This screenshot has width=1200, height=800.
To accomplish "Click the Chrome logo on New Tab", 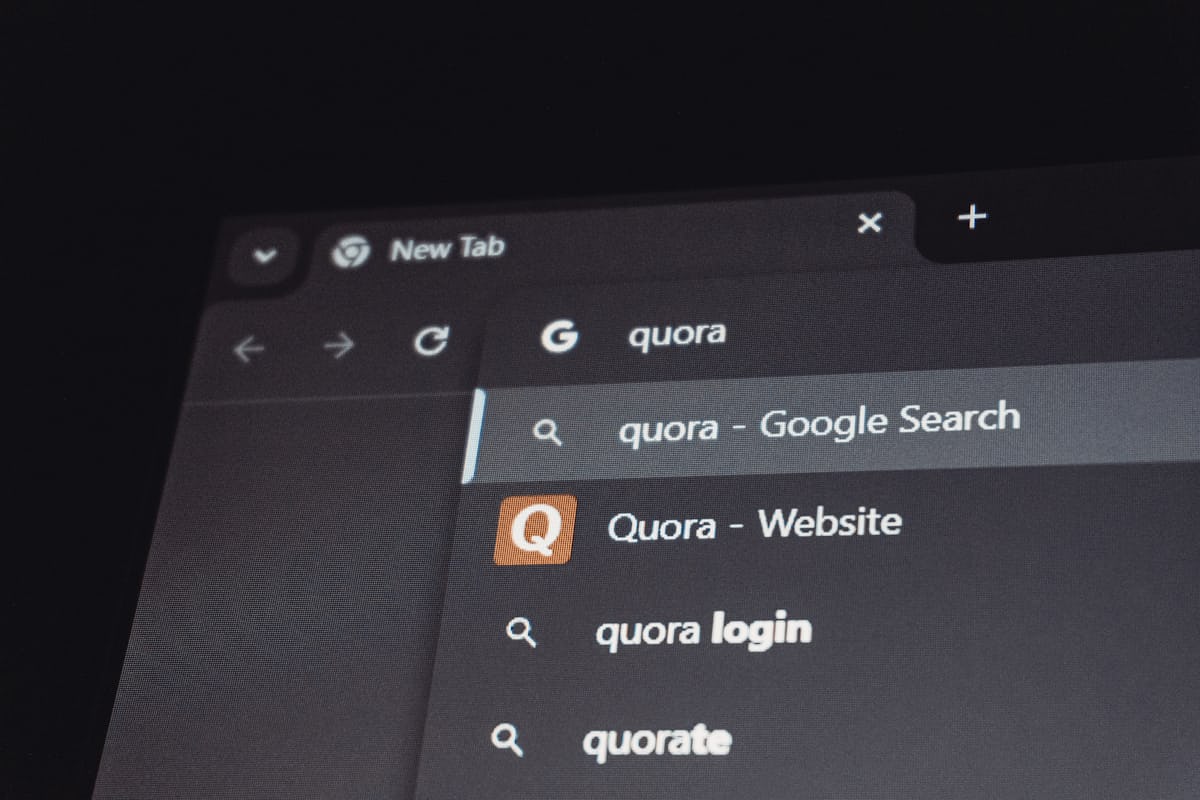I will (x=350, y=252).
